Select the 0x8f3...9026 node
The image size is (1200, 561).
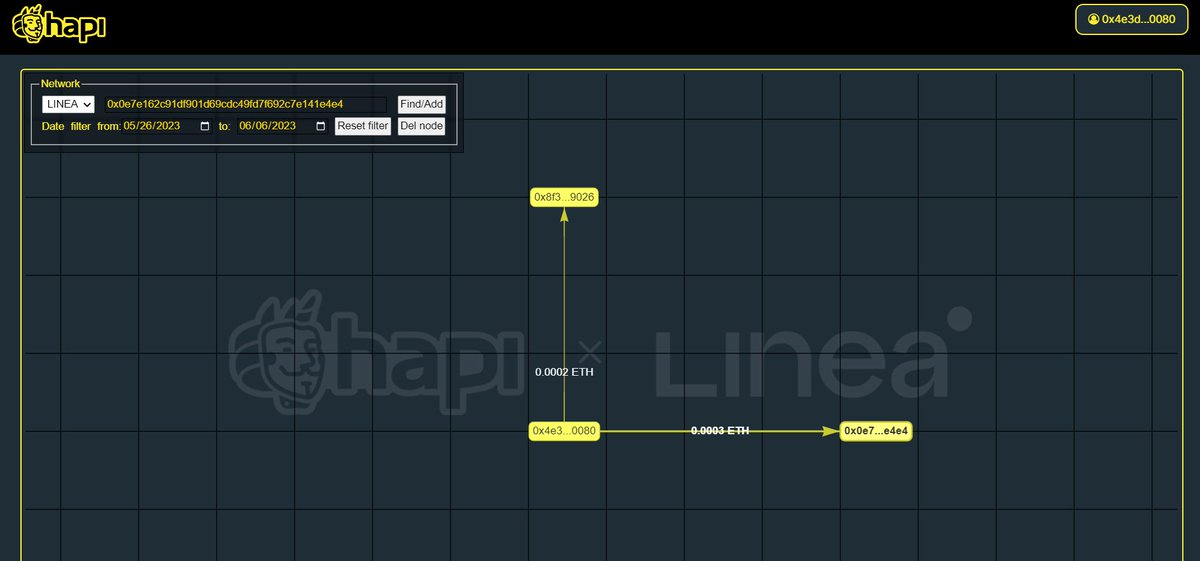tap(564, 197)
